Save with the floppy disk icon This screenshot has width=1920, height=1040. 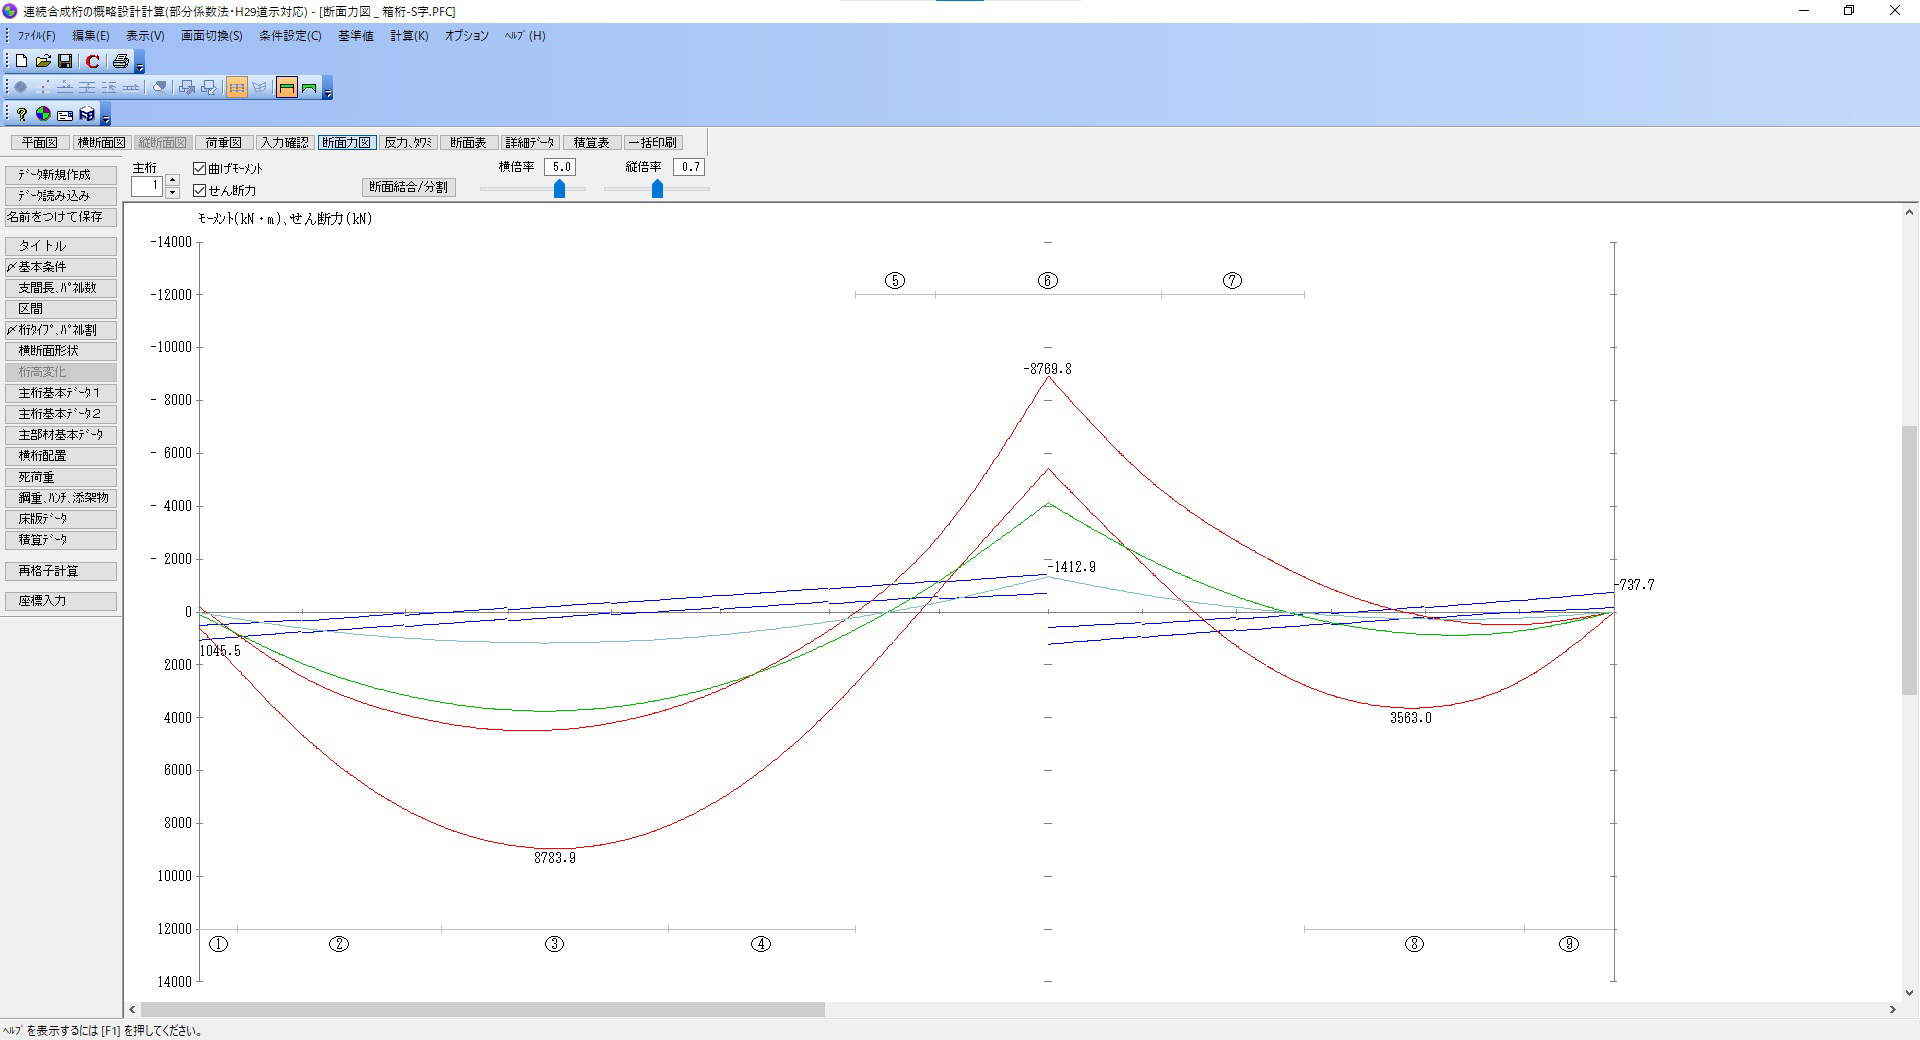point(65,61)
